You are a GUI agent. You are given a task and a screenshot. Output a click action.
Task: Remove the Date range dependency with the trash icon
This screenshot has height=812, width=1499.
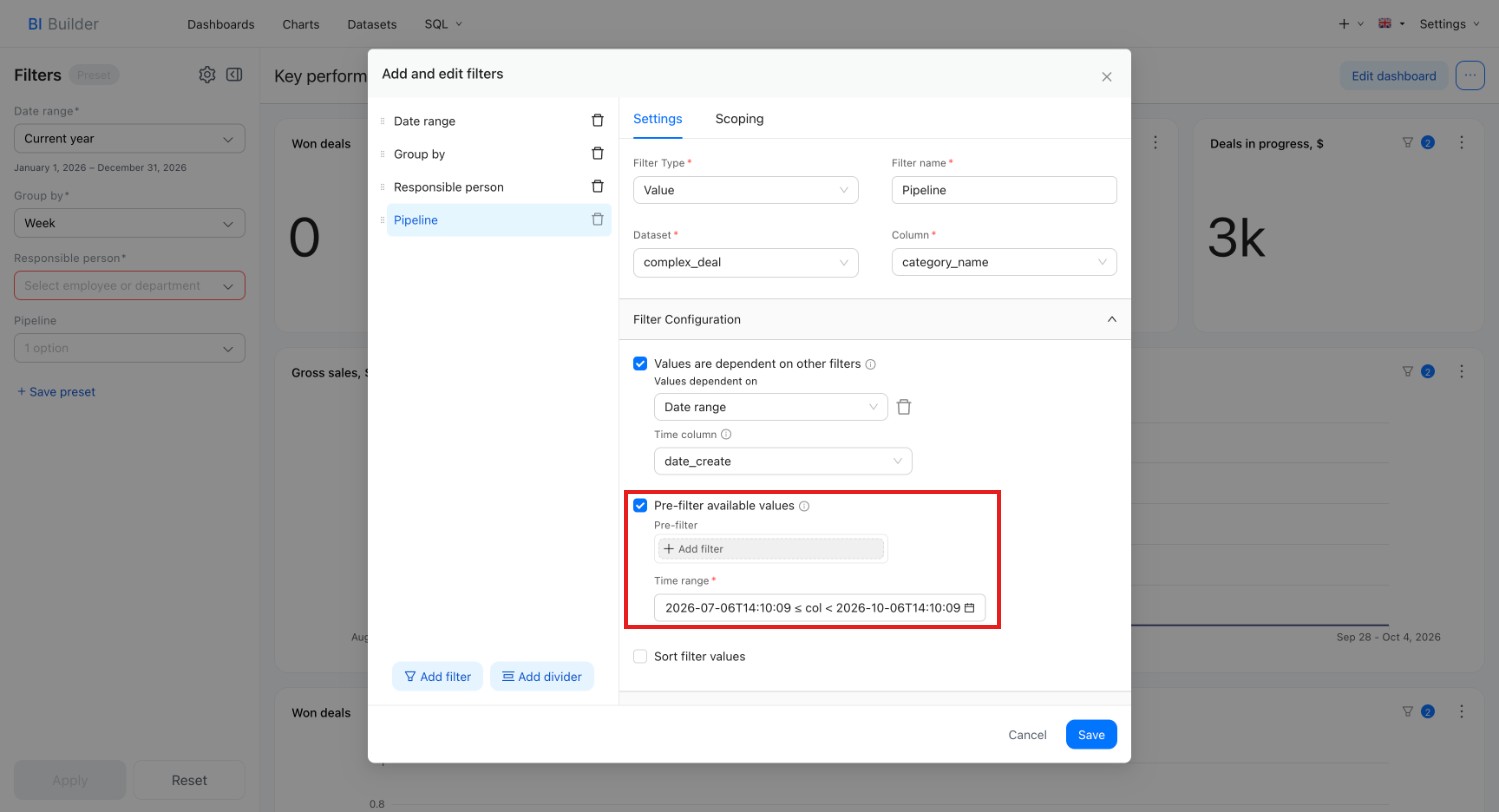tap(904, 407)
